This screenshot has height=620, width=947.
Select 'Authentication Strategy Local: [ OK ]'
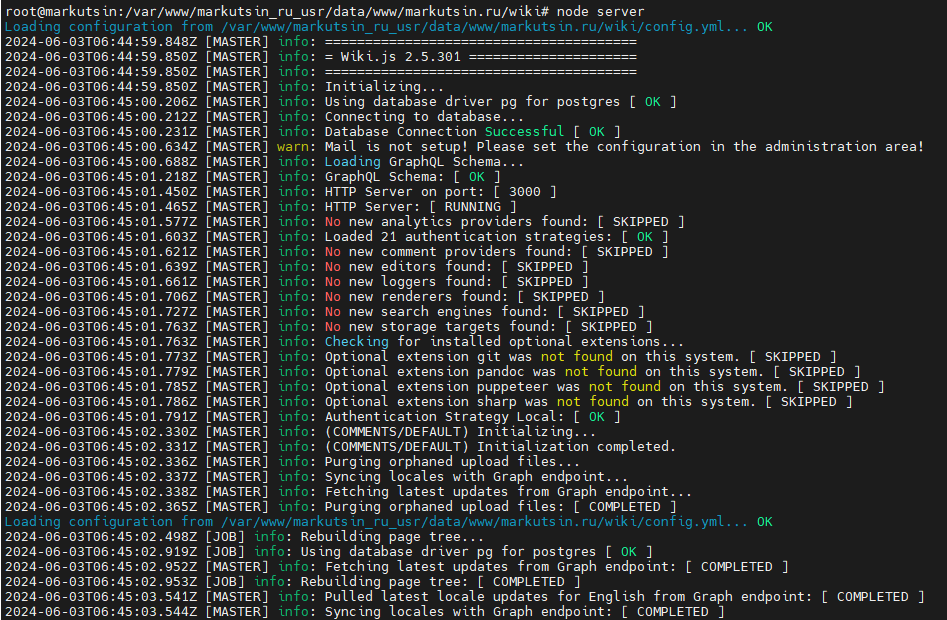pyautogui.click(x=312, y=417)
